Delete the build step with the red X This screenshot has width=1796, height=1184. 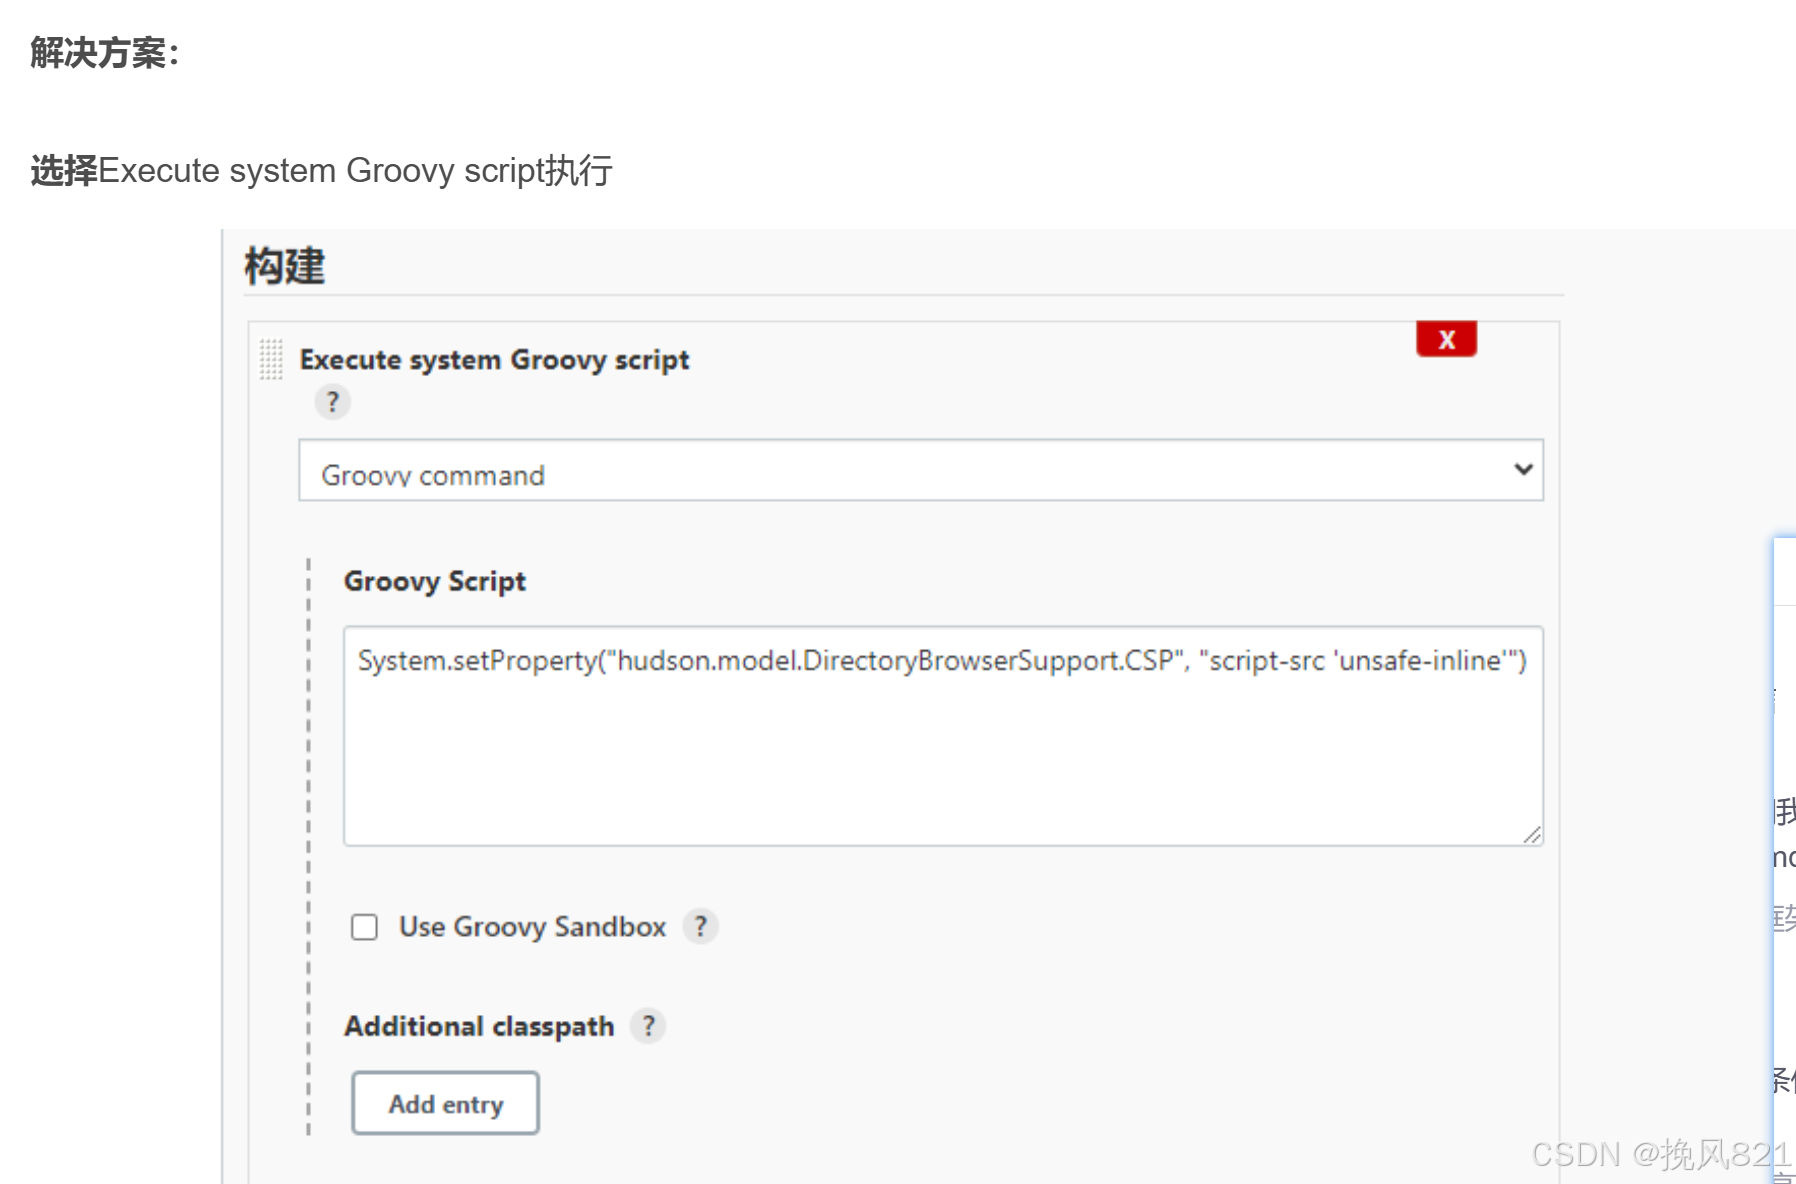pos(1446,339)
